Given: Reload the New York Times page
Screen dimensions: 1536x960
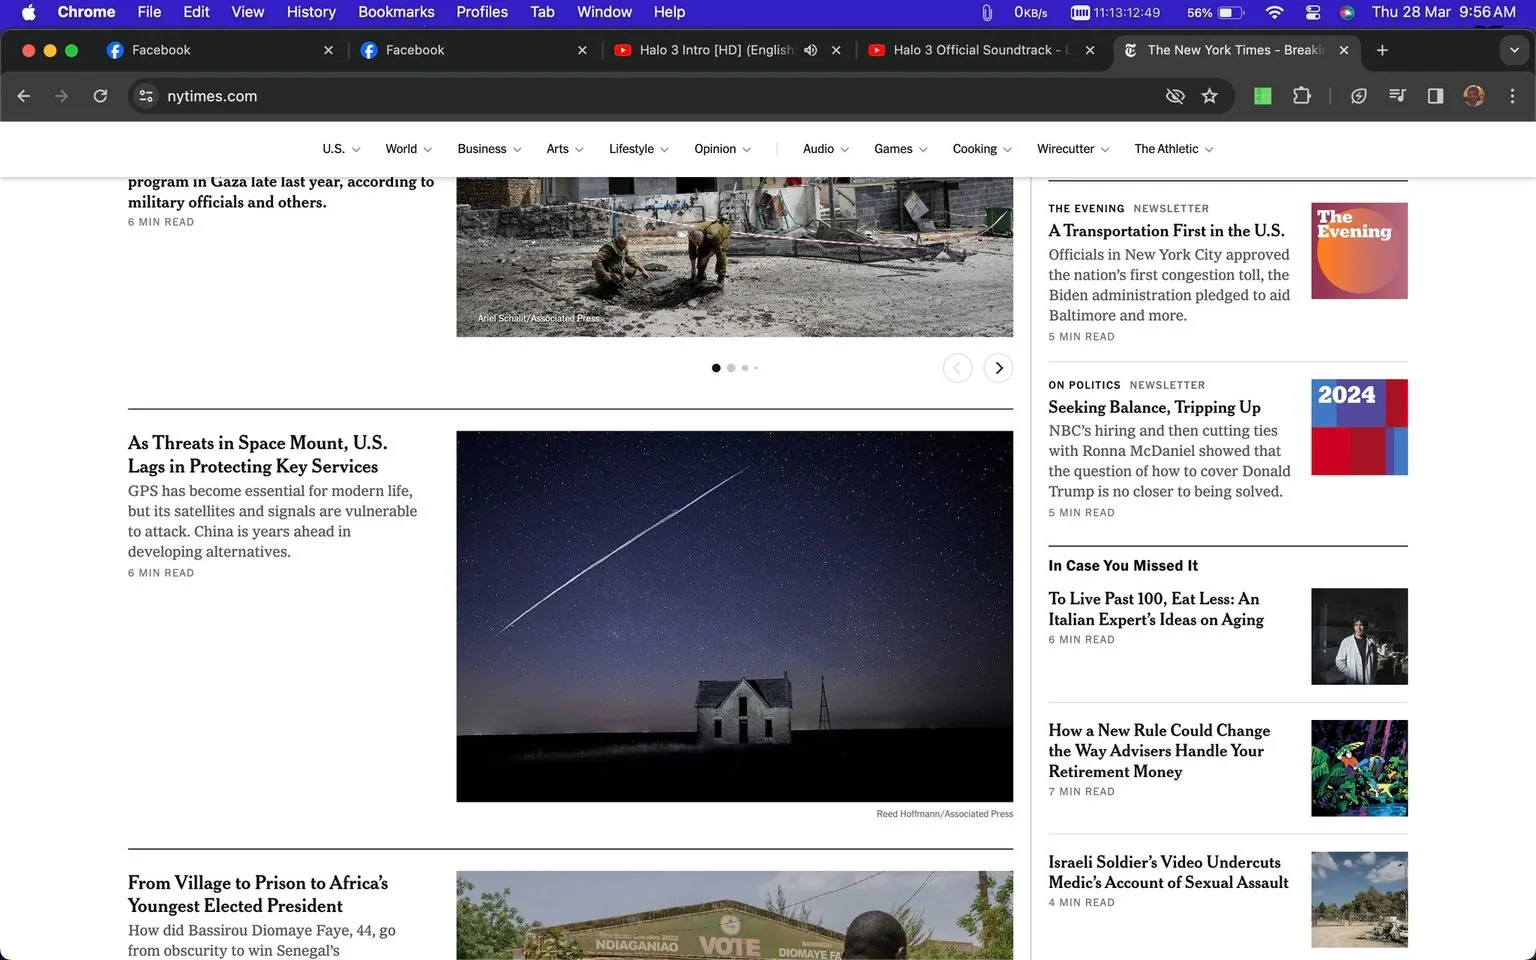Looking at the screenshot, I should (100, 95).
